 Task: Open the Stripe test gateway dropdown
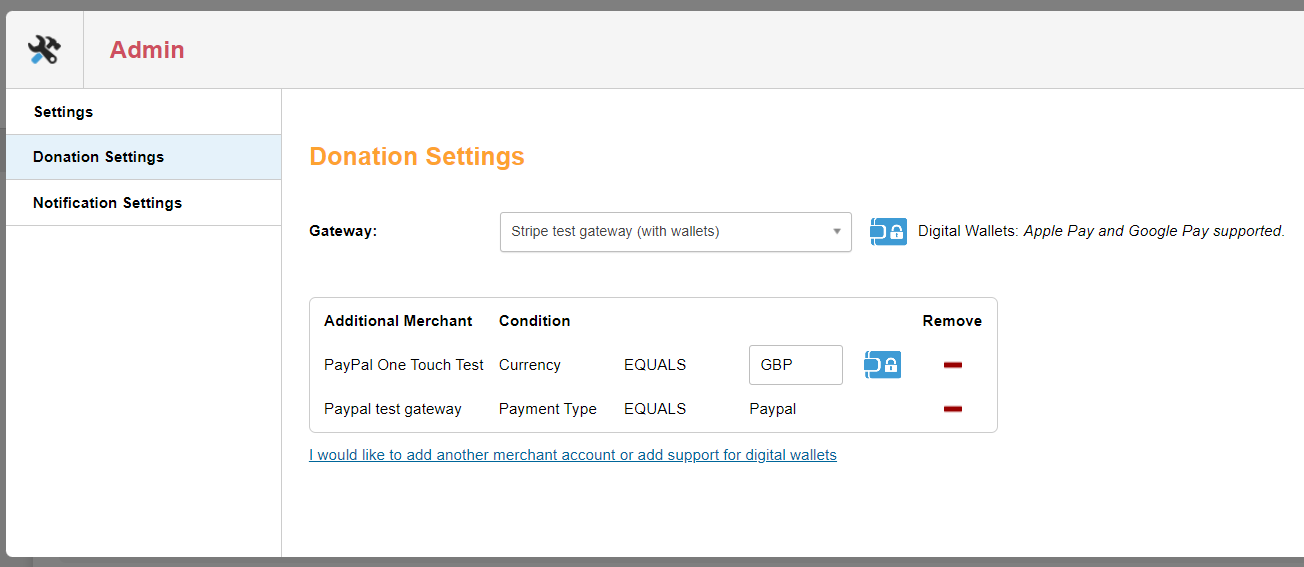point(676,232)
